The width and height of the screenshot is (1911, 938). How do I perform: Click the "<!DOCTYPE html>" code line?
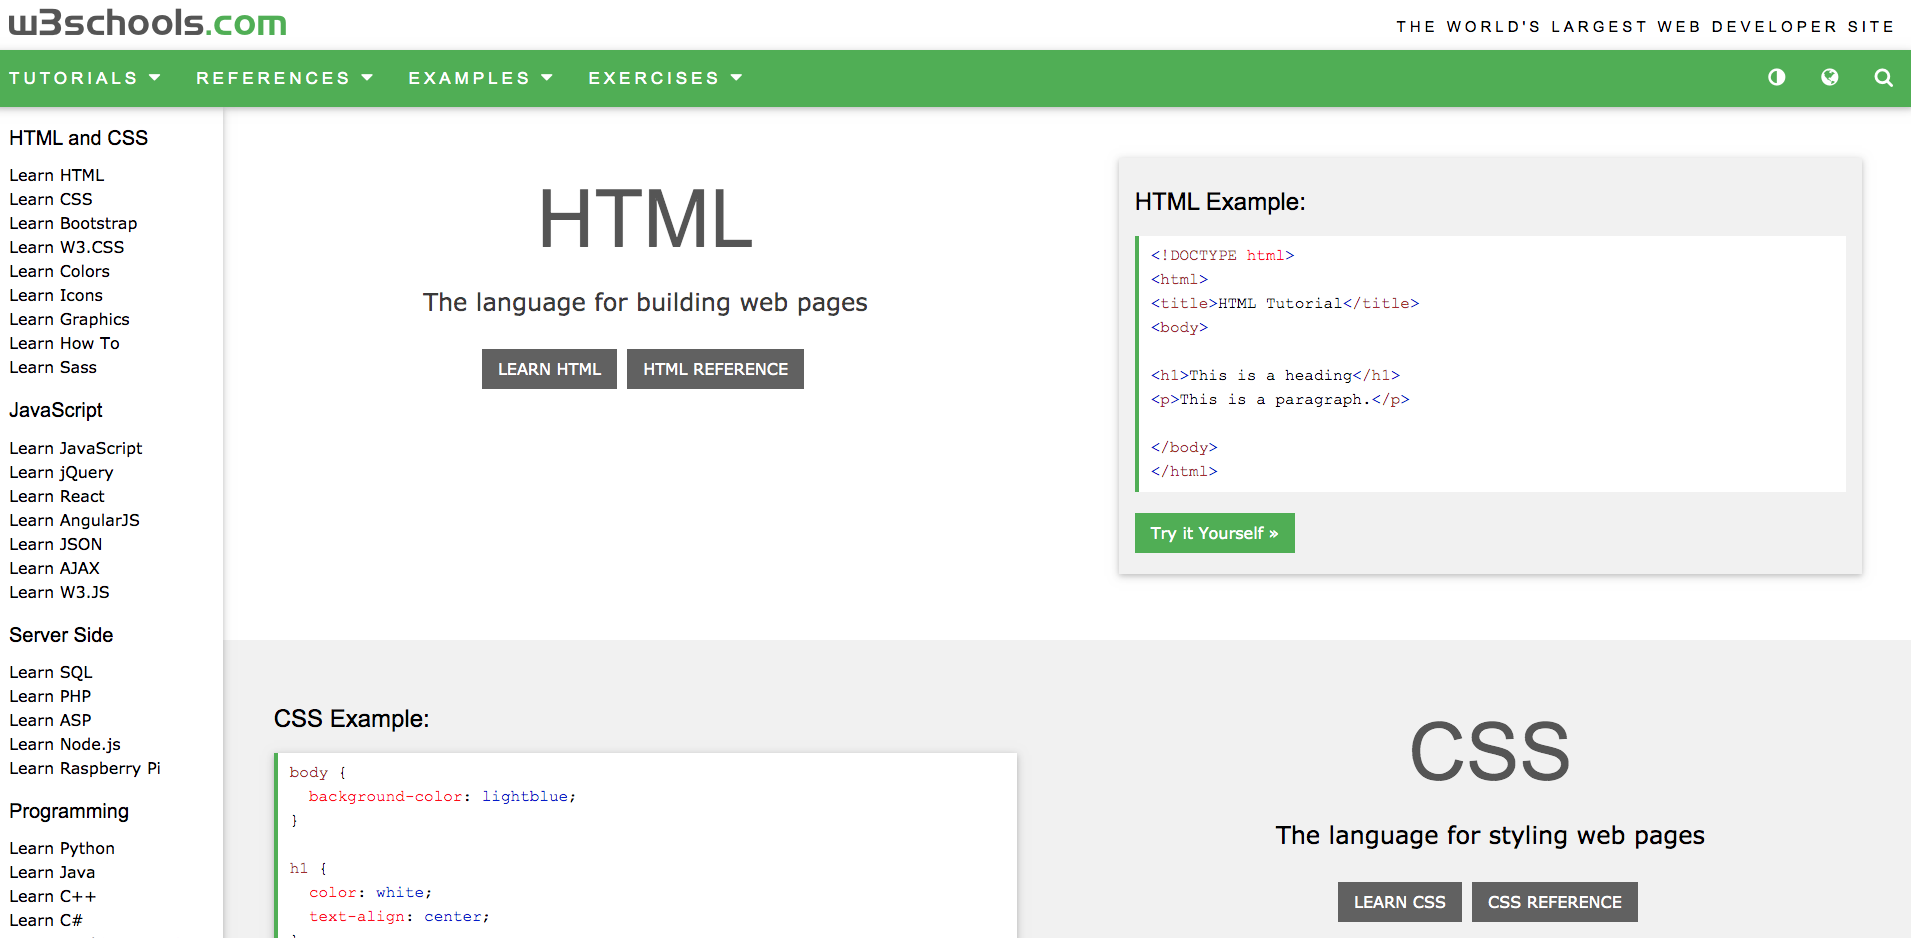pos(1222,255)
